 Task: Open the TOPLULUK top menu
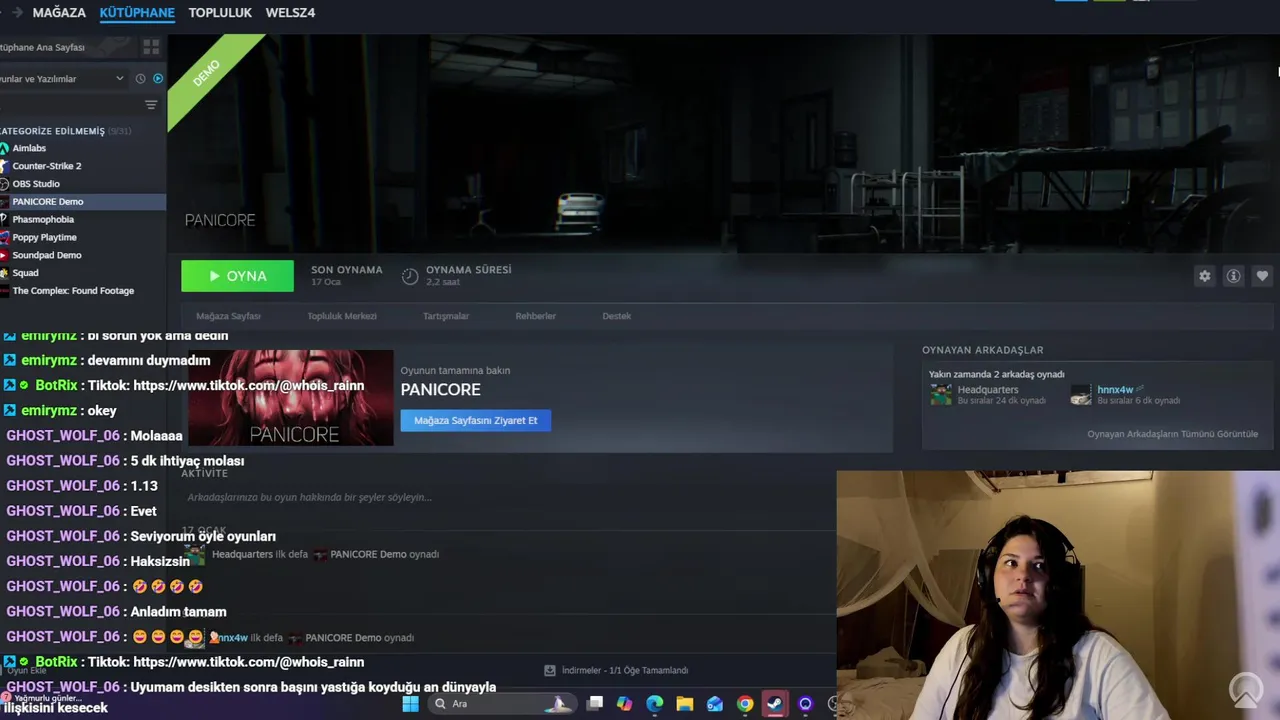(220, 13)
